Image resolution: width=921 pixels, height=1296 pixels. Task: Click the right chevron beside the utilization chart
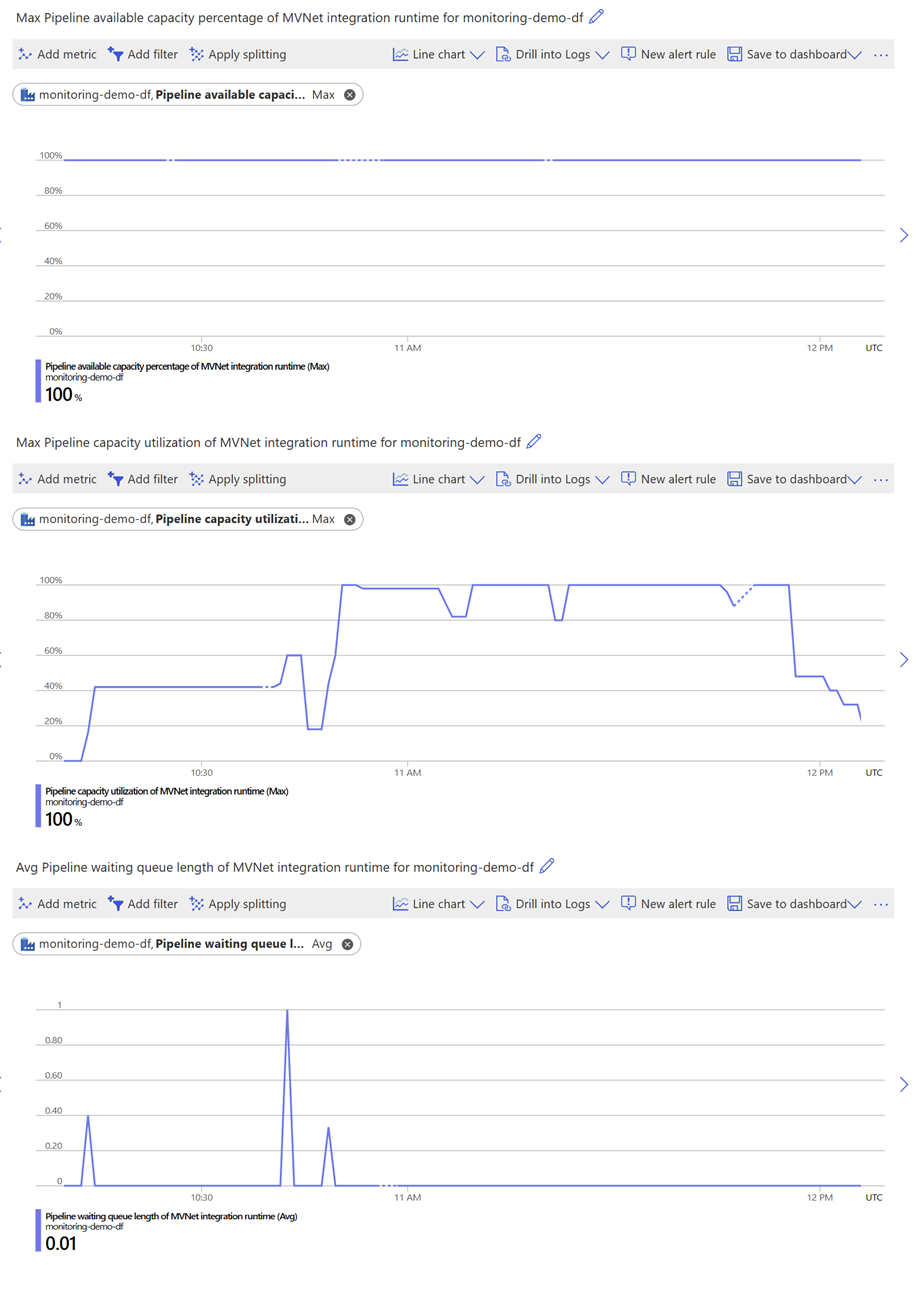903,659
